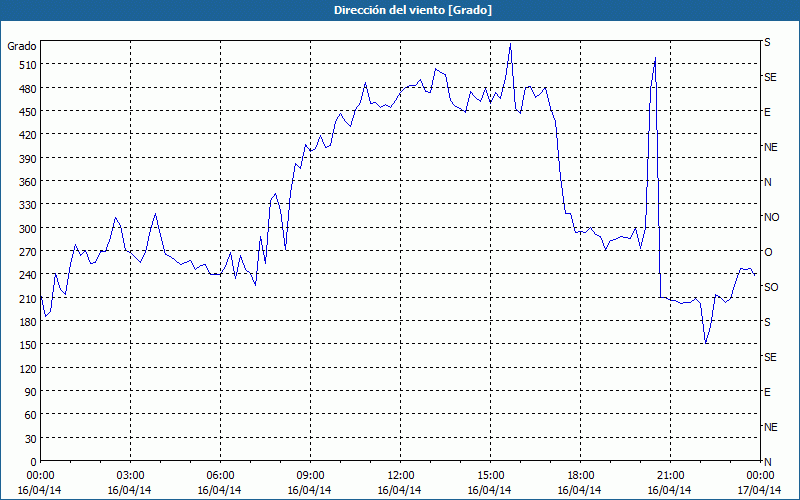Click the "E" compass label level with 450
The image size is (800, 500).
tap(767, 112)
